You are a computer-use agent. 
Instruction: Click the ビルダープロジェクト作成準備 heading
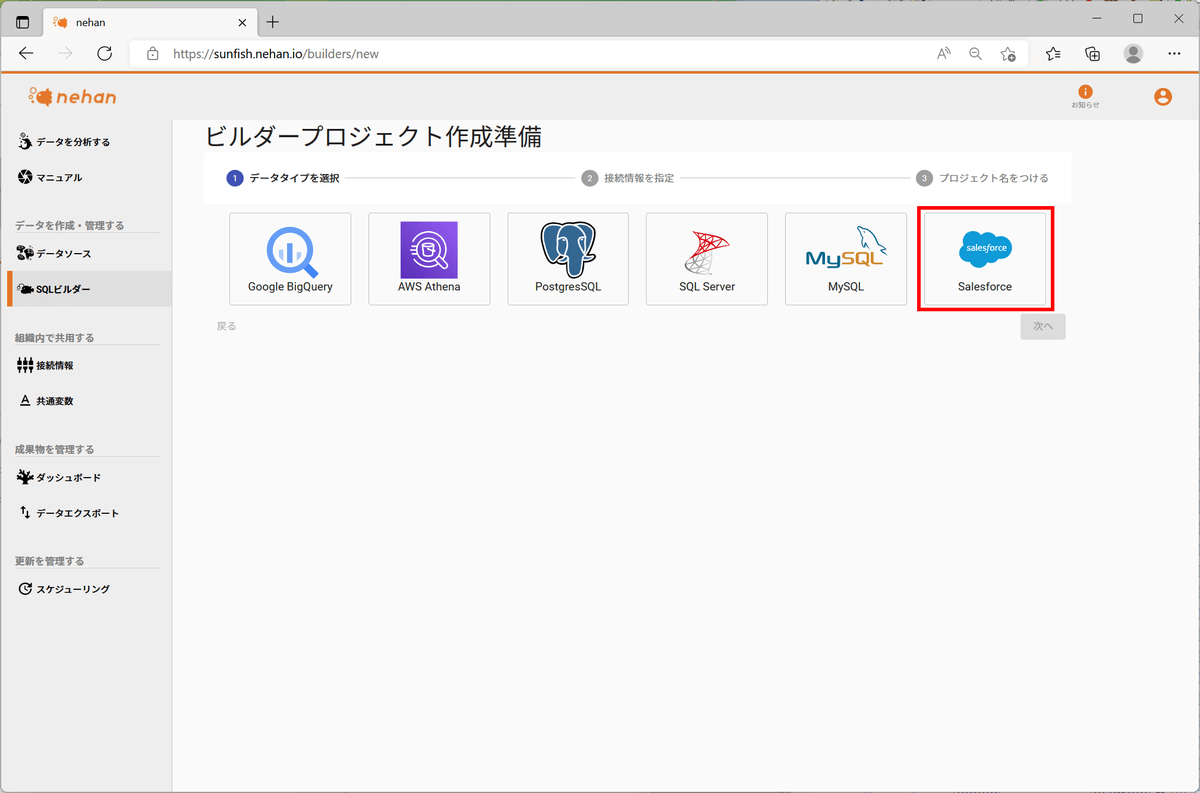[373, 137]
